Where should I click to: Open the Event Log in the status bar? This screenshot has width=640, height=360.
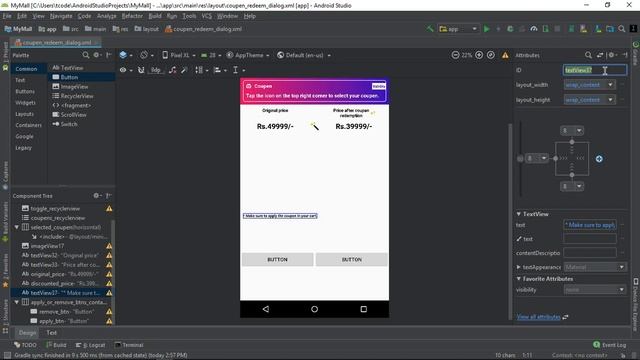609,345
